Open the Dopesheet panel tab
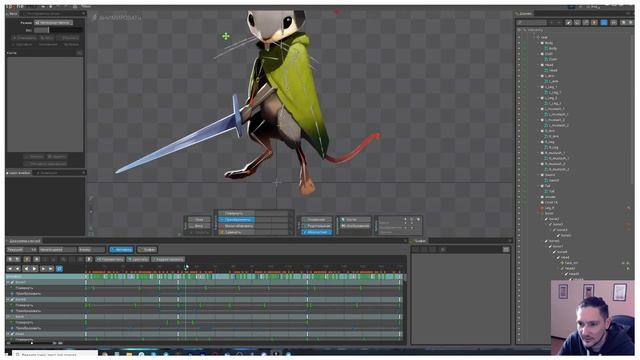 tap(24, 241)
